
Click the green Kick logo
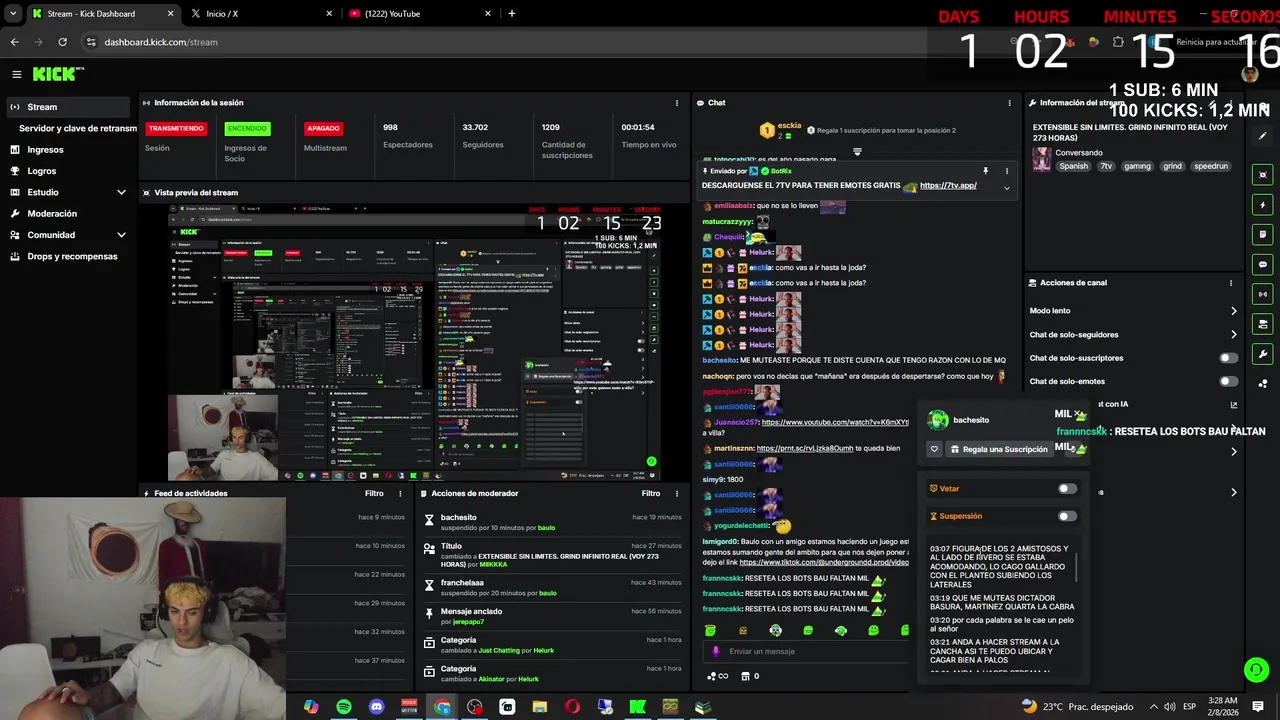click(x=58, y=74)
